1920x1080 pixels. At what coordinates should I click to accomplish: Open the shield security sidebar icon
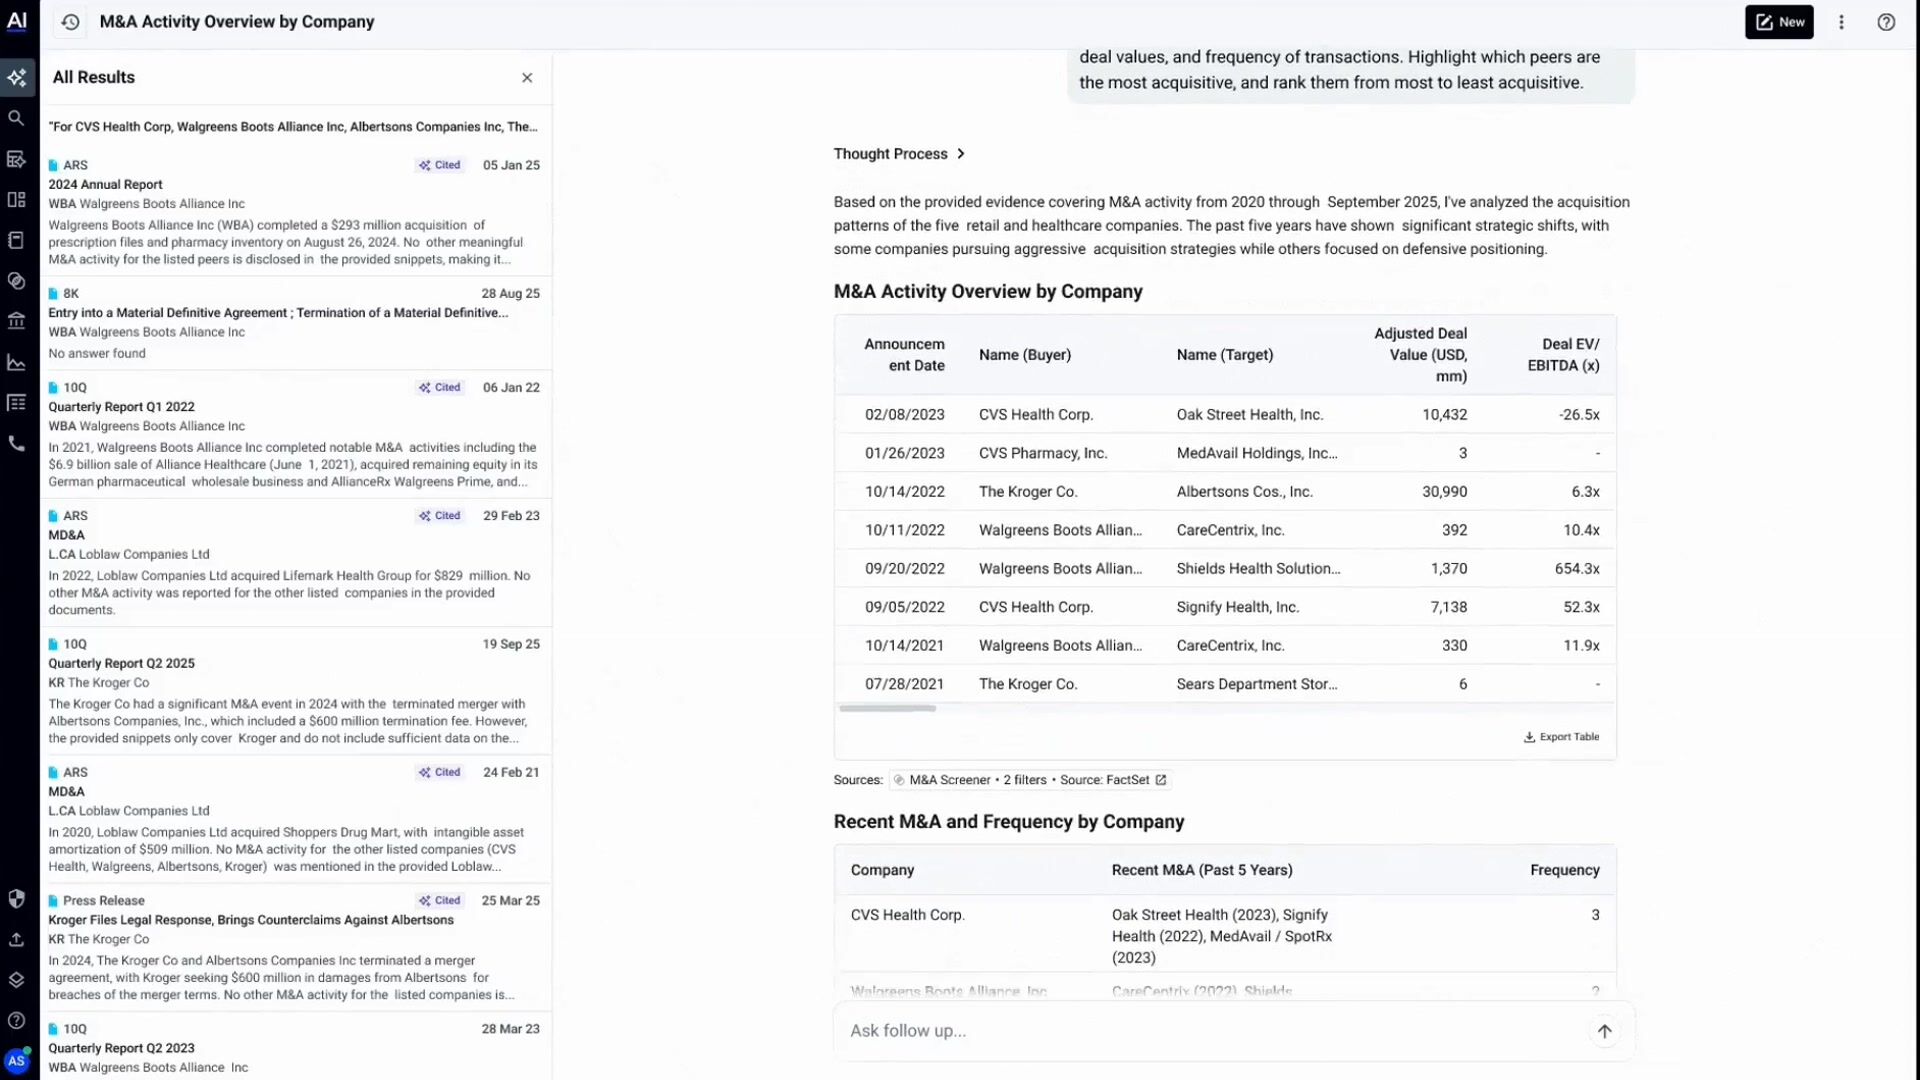[16, 898]
